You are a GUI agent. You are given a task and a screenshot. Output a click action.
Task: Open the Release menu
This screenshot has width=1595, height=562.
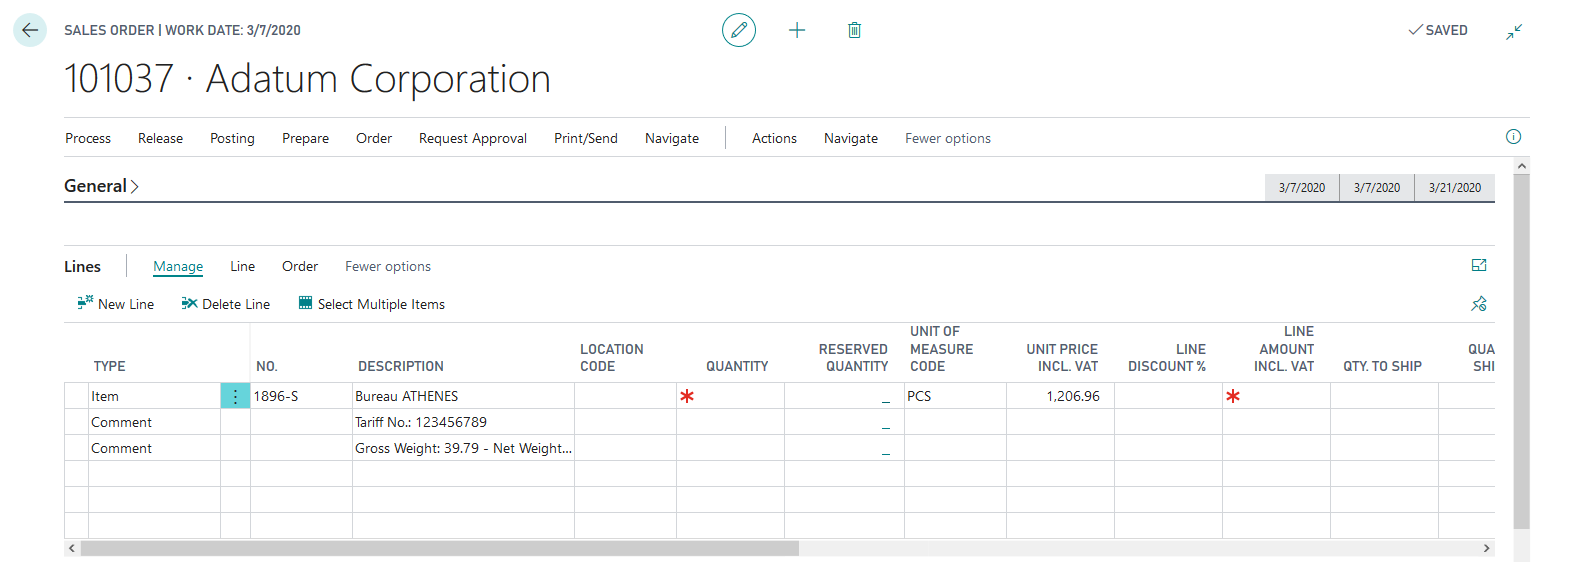pyautogui.click(x=160, y=138)
